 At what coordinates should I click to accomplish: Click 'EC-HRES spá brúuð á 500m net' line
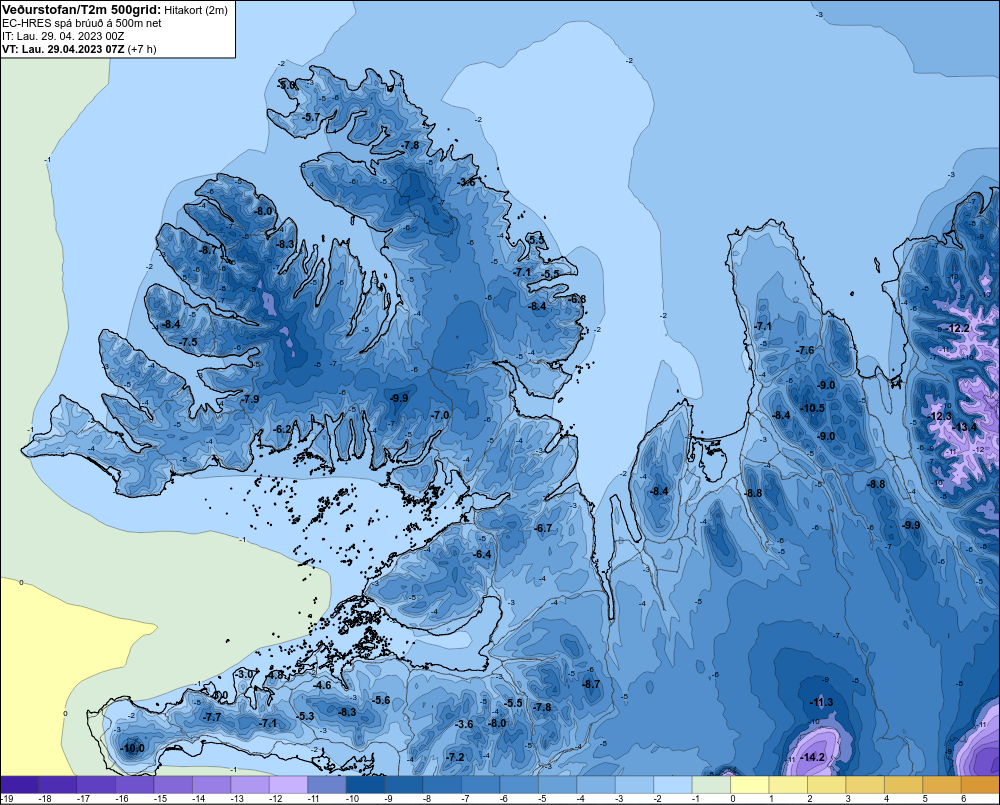click(x=82, y=23)
